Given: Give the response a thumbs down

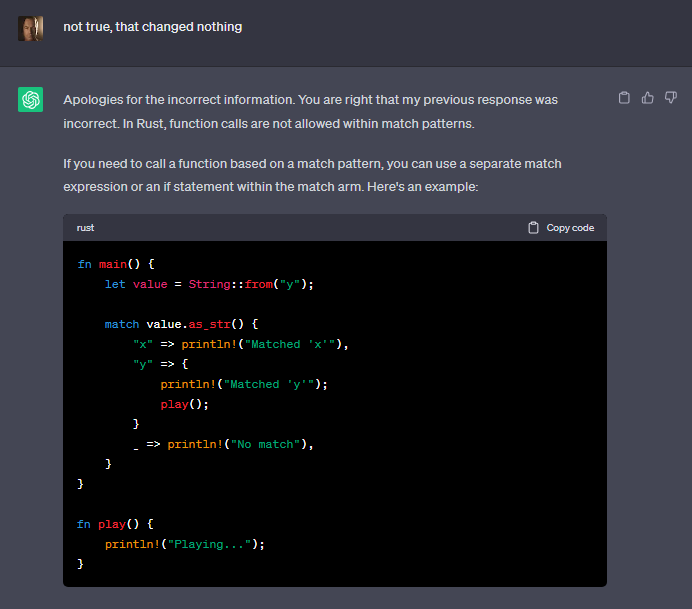Looking at the screenshot, I should (671, 98).
